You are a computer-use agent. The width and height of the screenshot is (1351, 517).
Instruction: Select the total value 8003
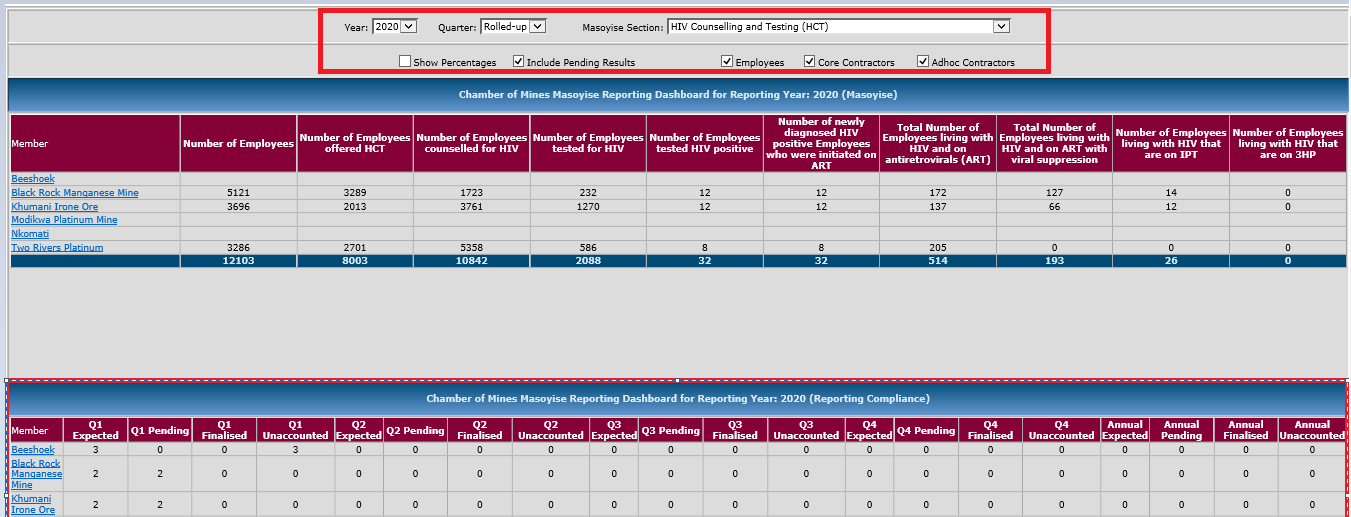(x=355, y=261)
